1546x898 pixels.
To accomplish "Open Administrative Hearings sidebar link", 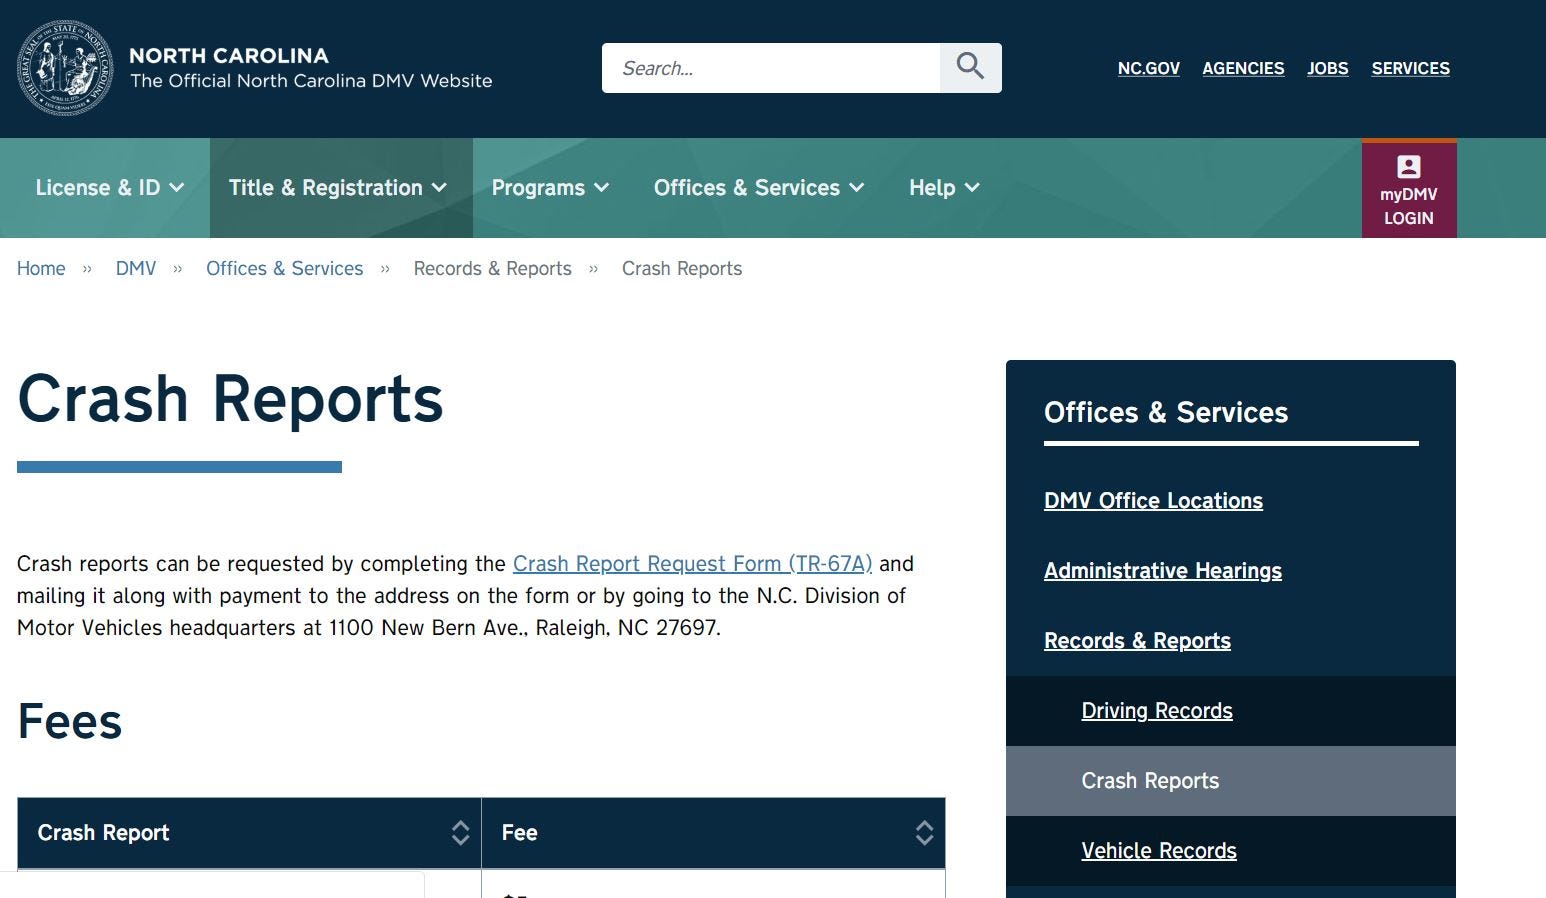I will pyautogui.click(x=1163, y=571).
